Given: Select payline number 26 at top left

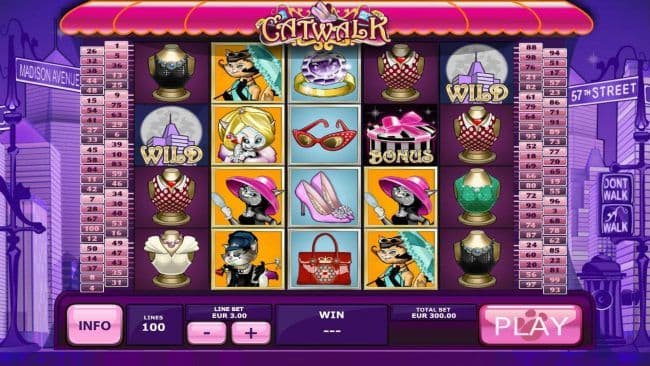Looking at the screenshot, I should [x=92, y=51].
